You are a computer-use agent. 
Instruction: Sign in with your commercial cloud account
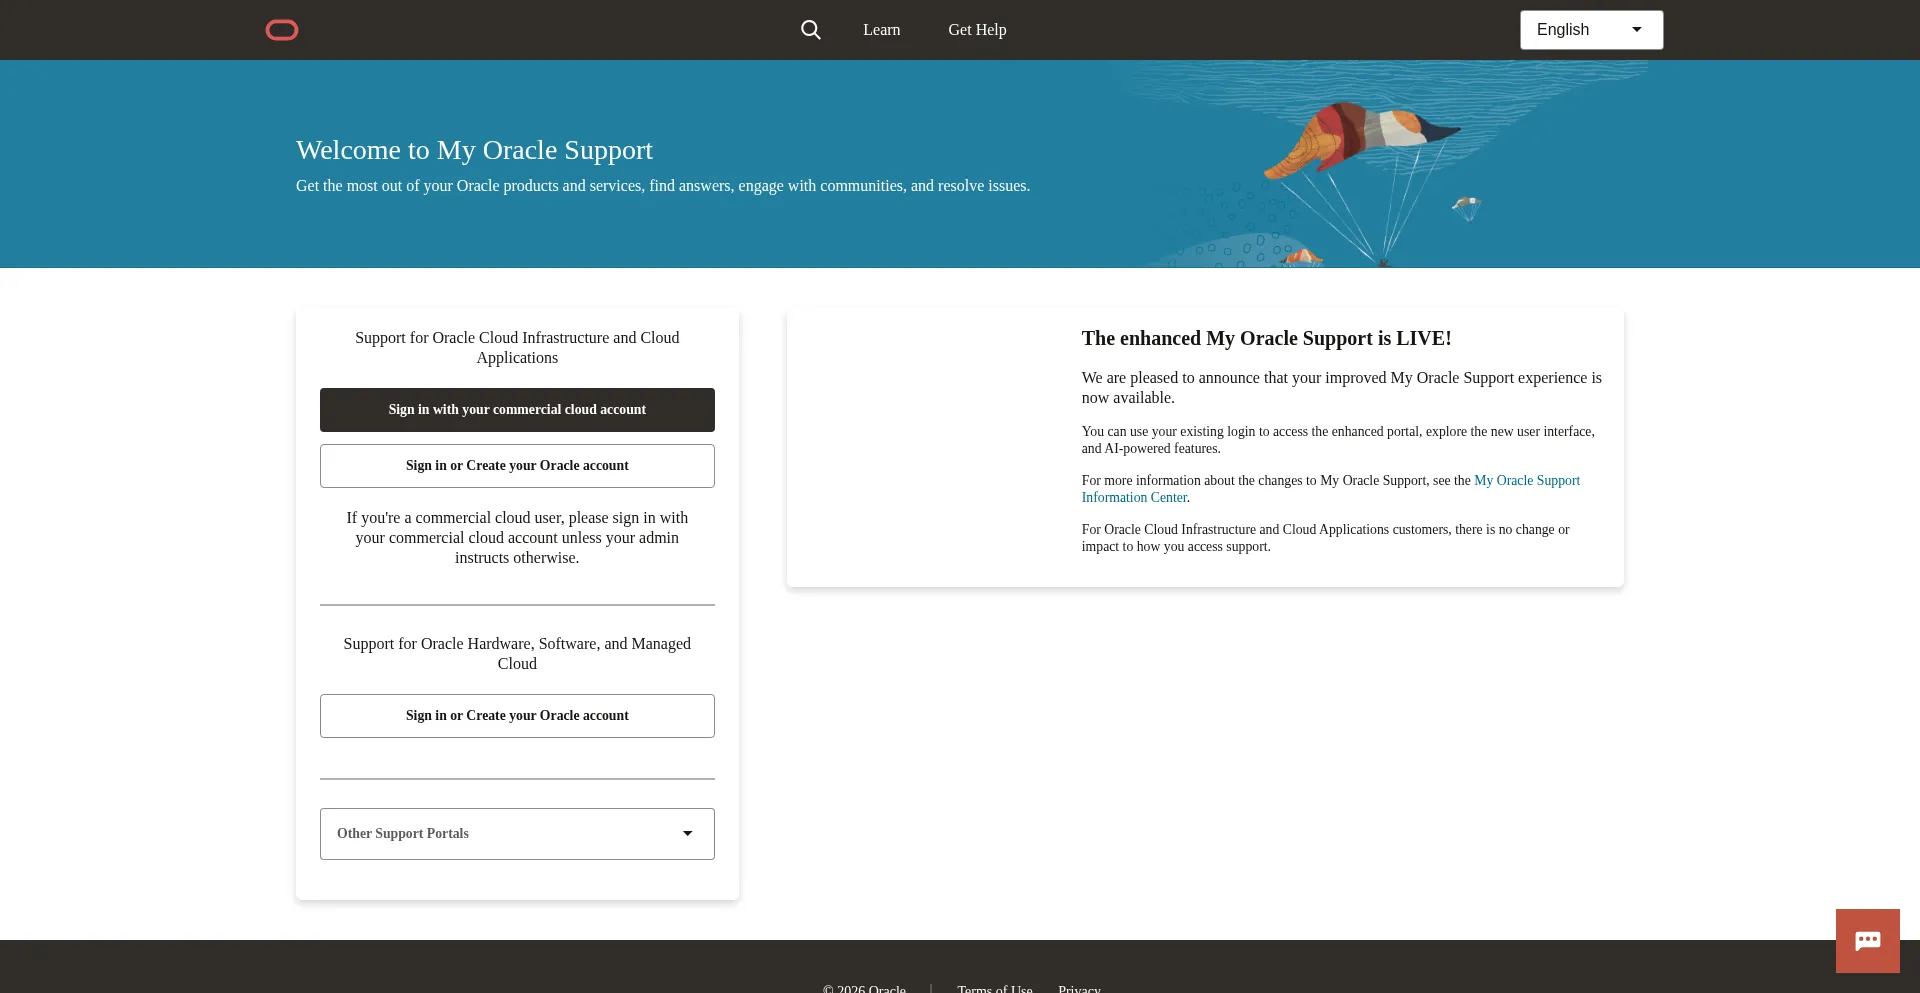517,410
